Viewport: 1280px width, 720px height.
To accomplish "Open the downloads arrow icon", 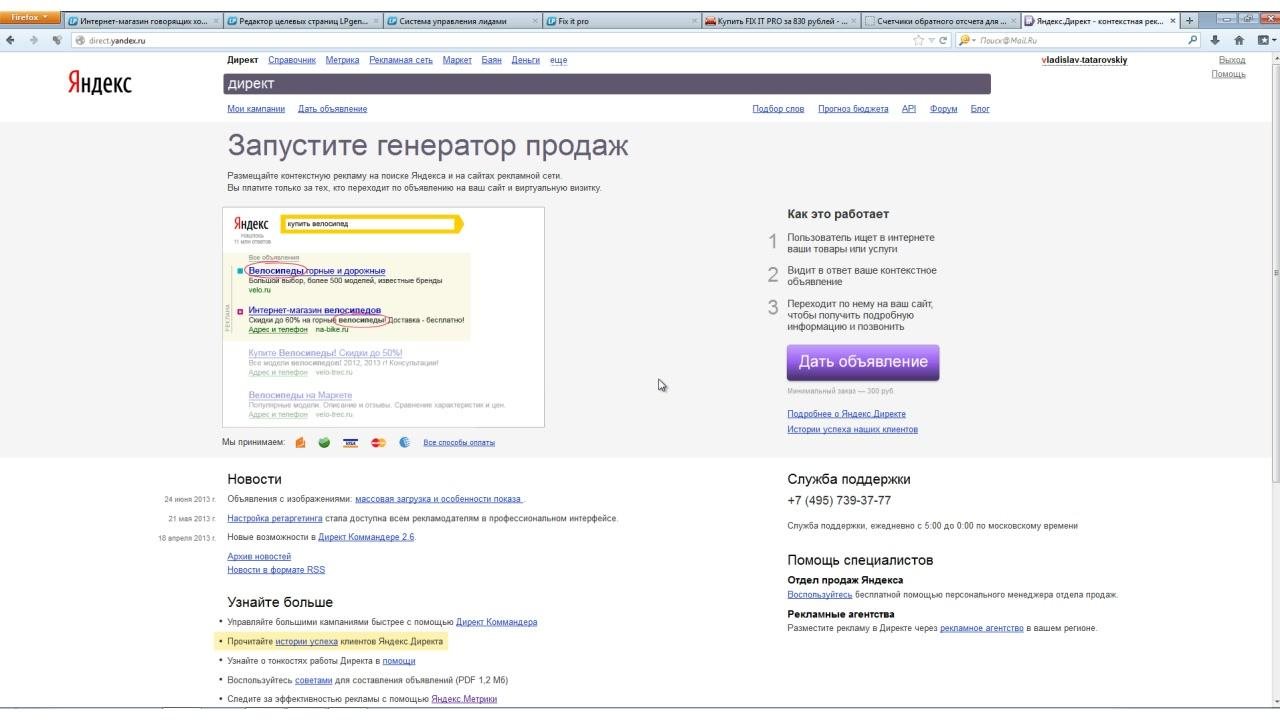I will [1215, 40].
